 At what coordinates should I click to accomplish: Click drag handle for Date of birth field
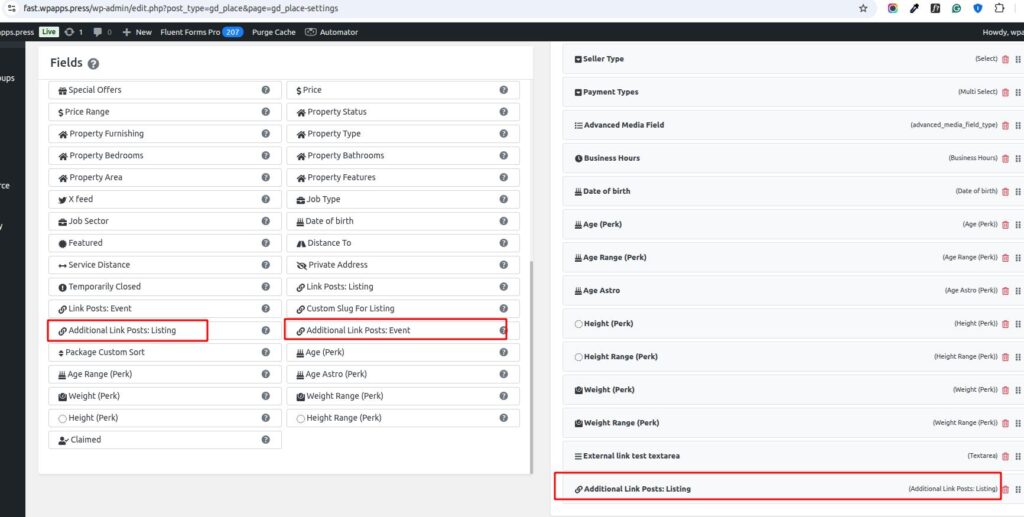(1017, 191)
